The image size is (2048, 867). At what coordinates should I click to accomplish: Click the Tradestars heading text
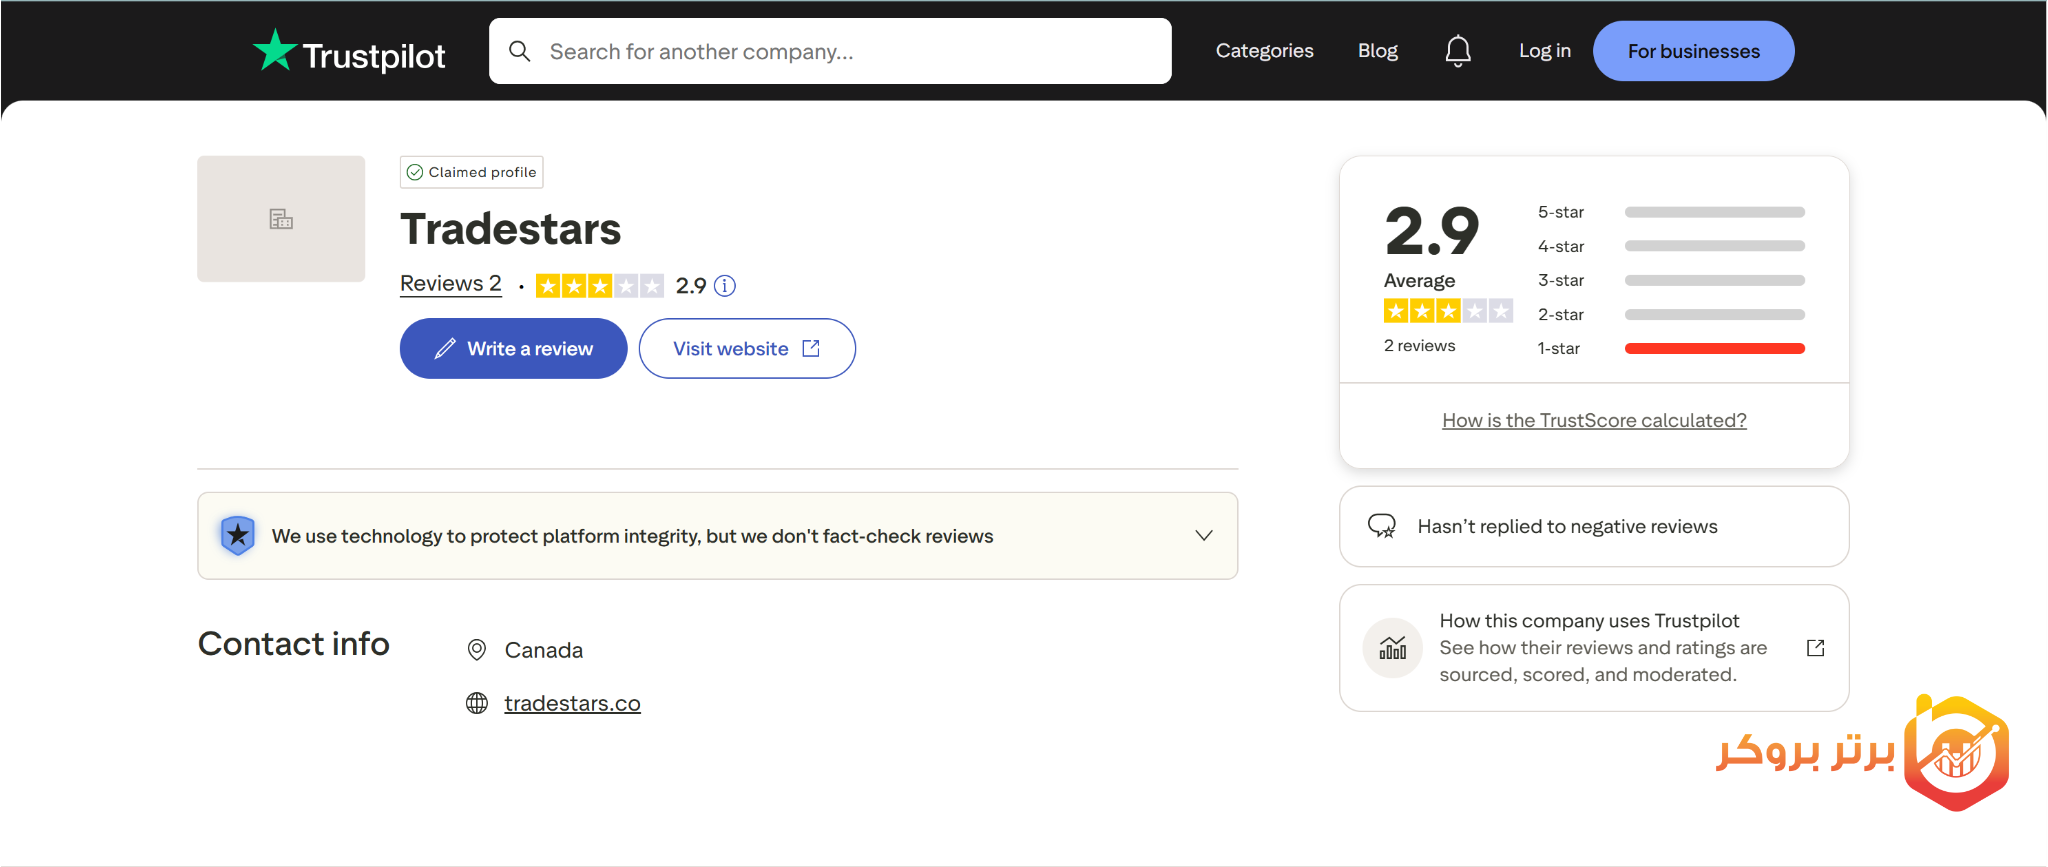[510, 229]
